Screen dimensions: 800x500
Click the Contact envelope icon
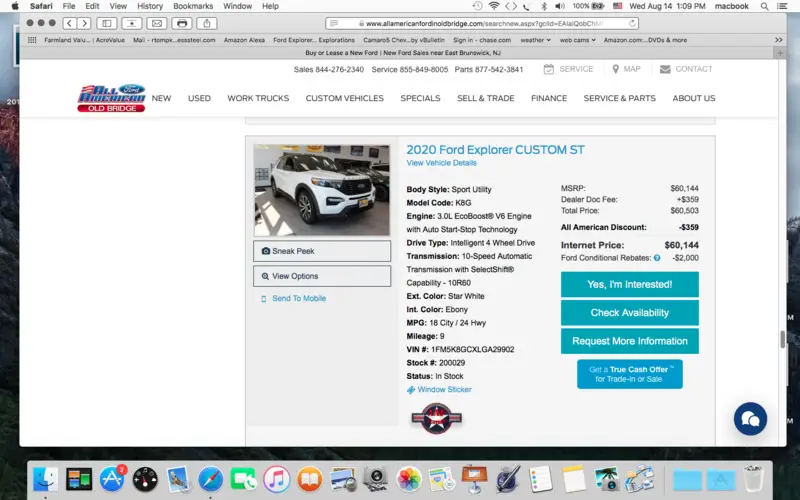[665, 69]
